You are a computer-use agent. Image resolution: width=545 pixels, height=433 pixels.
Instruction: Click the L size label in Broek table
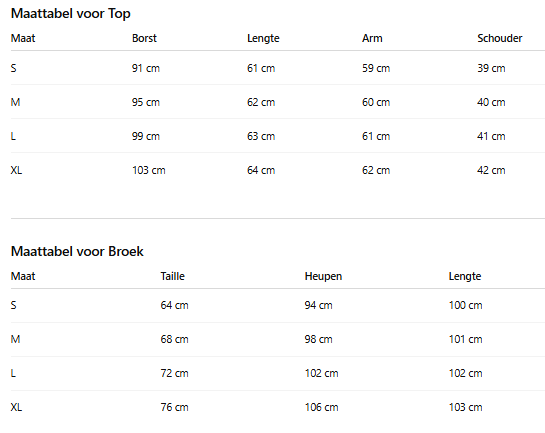click(x=13, y=373)
